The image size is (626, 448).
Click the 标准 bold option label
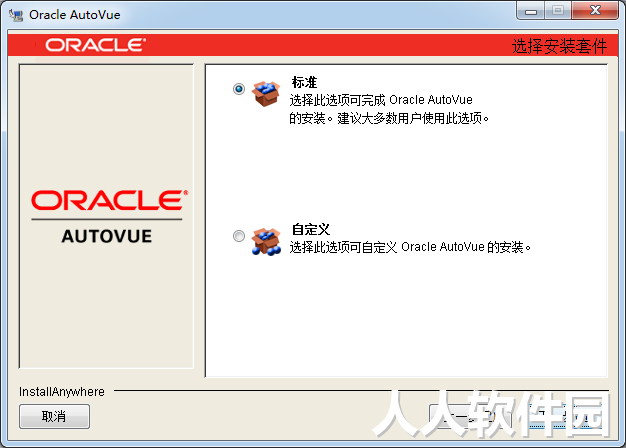(x=304, y=82)
